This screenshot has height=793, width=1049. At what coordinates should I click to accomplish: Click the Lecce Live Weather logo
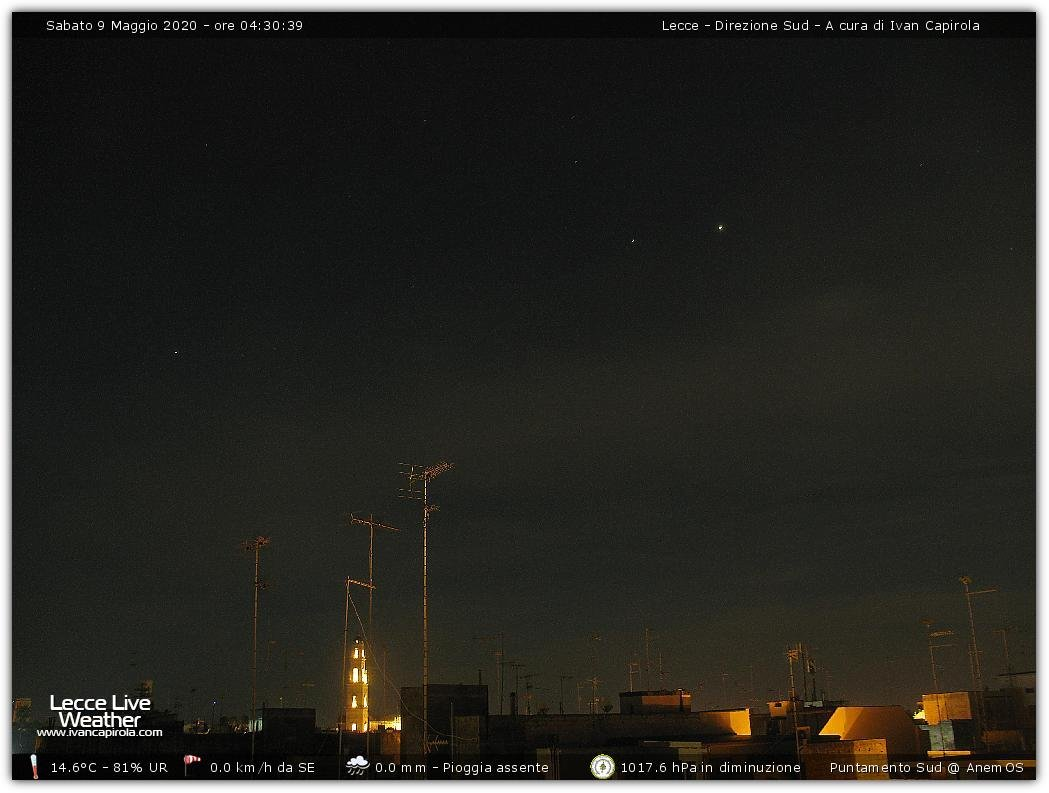(100, 711)
